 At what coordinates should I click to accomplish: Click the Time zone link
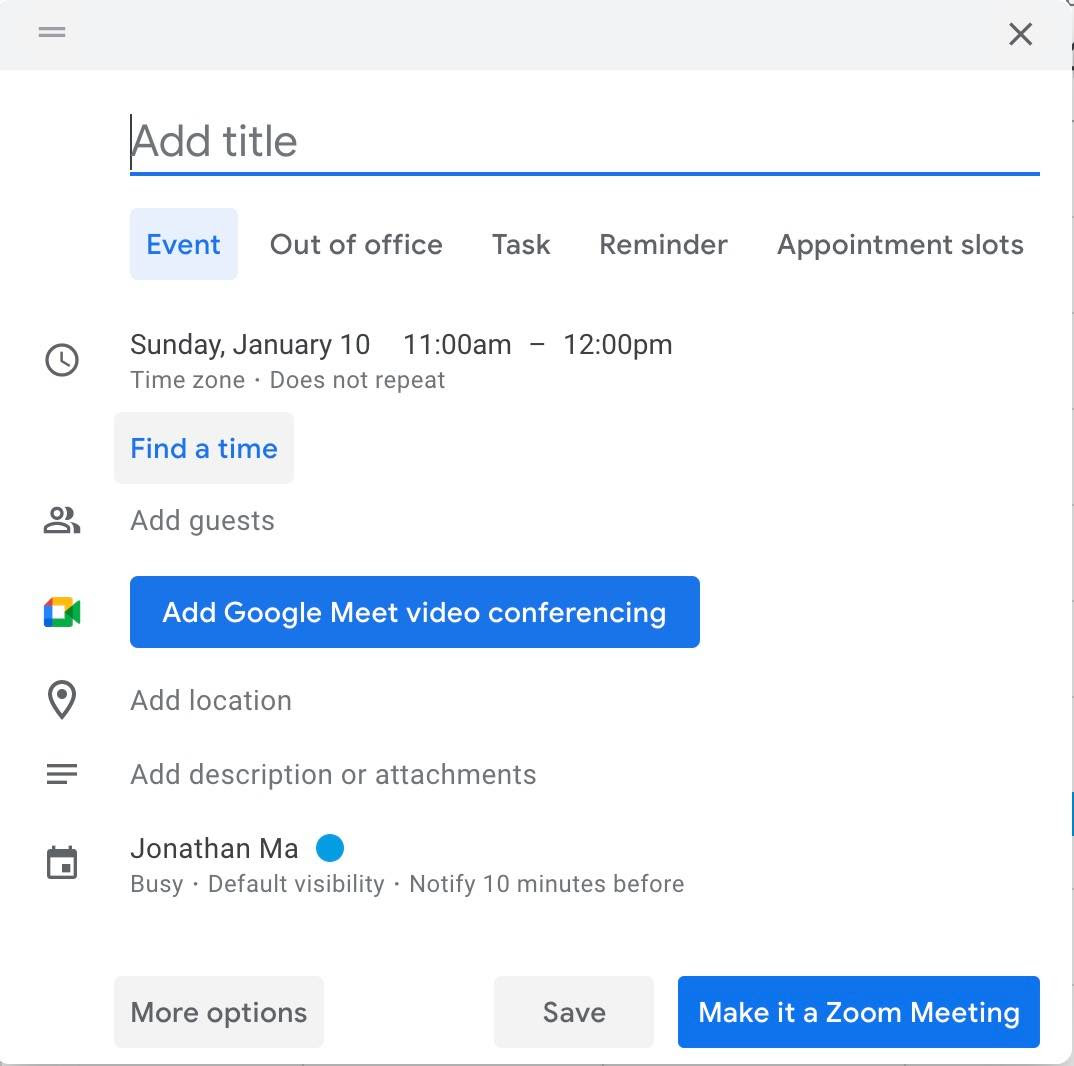click(x=188, y=380)
